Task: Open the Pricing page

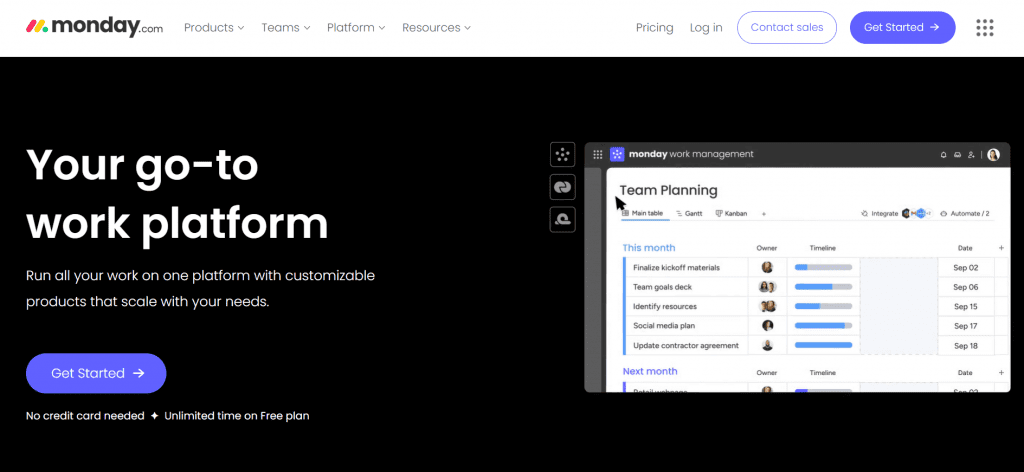Action: pos(654,27)
